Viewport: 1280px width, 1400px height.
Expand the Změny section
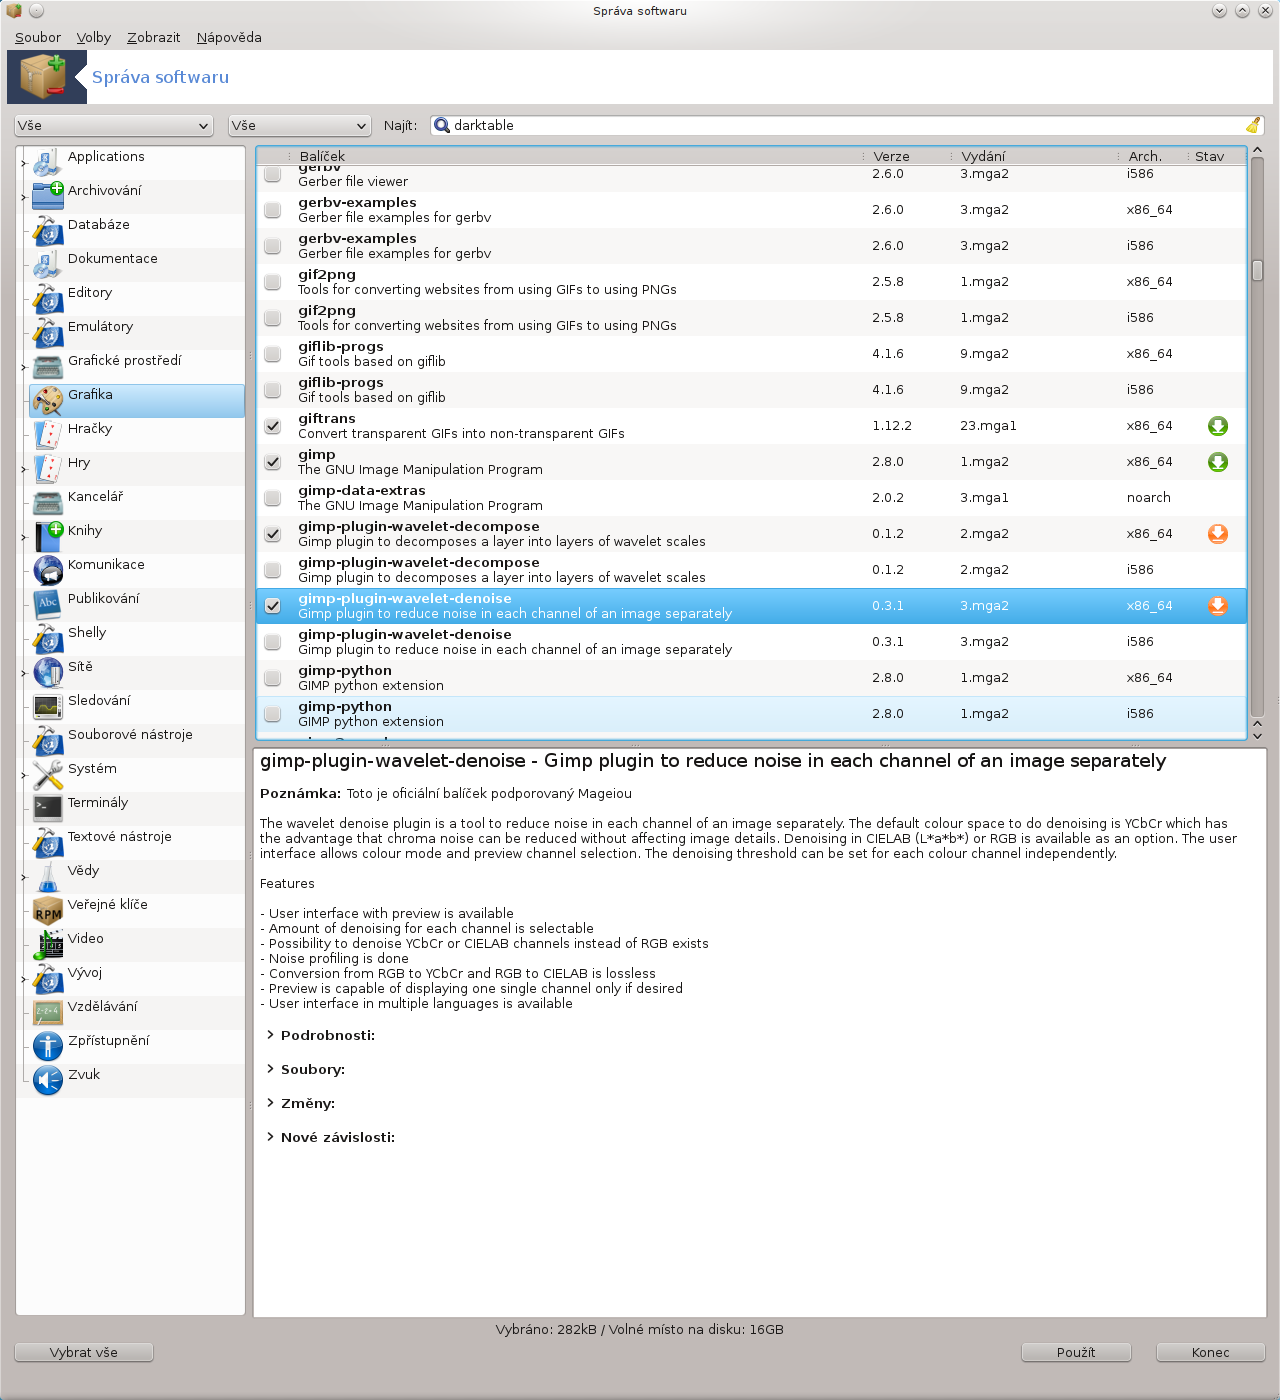pyautogui.click(x=270, y=1103)
